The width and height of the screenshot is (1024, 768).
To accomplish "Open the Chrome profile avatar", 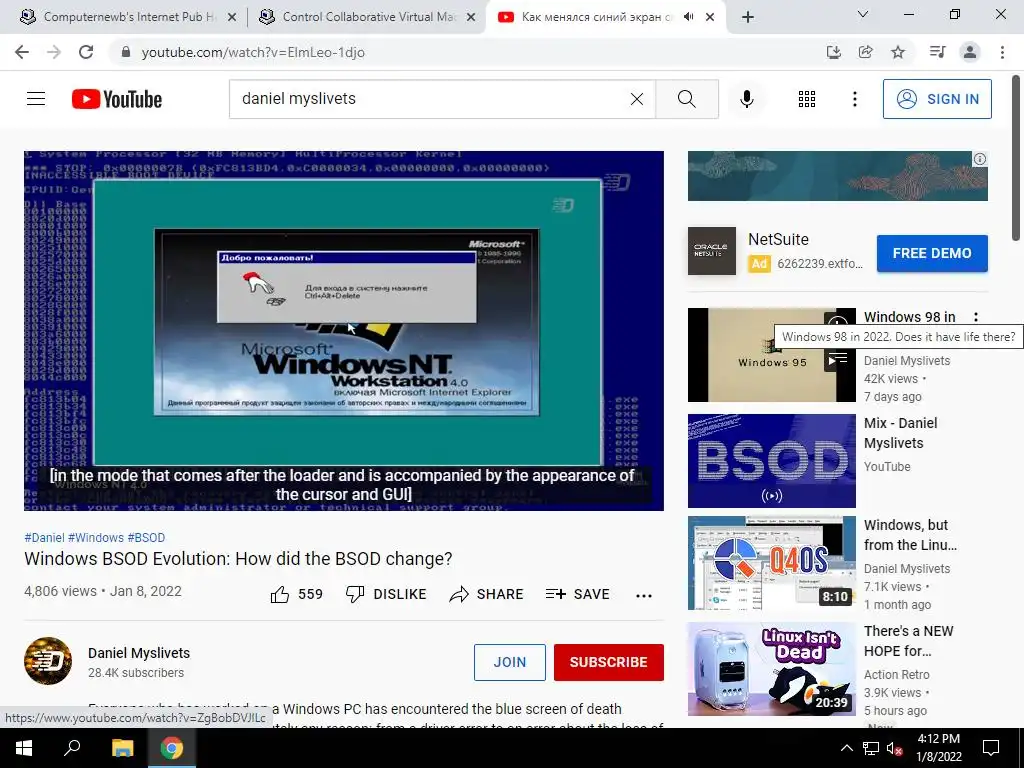I will [970, 52].
